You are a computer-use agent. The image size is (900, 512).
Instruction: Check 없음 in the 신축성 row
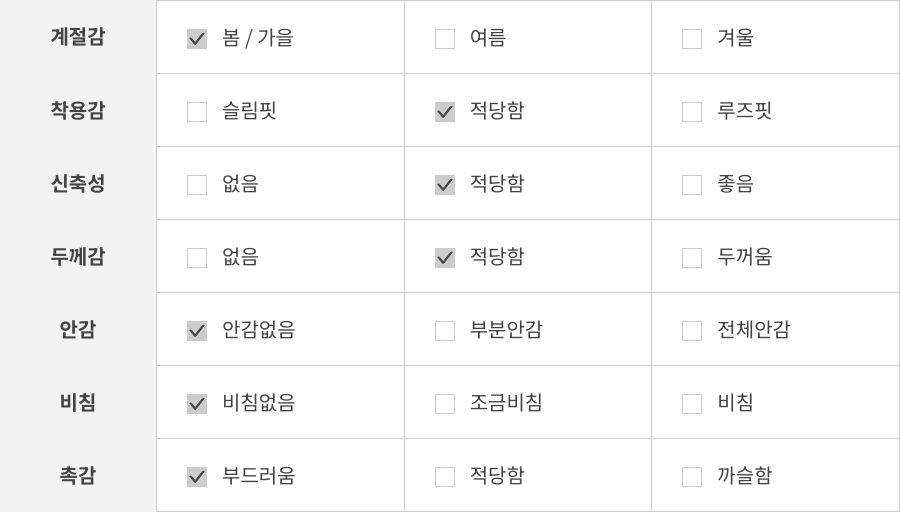(197, 185)
